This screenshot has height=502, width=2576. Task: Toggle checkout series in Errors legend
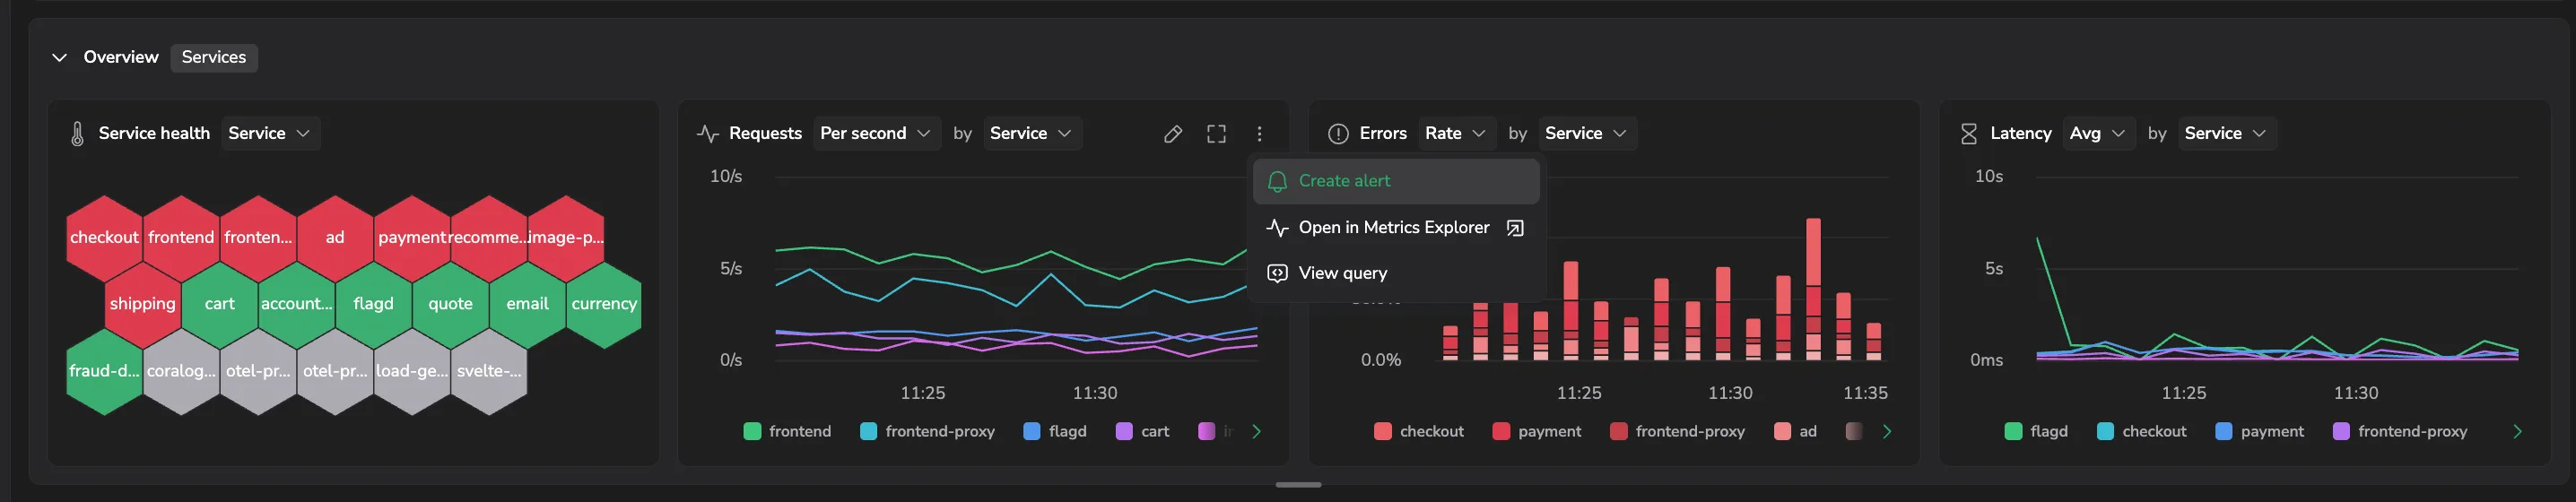1419,432
